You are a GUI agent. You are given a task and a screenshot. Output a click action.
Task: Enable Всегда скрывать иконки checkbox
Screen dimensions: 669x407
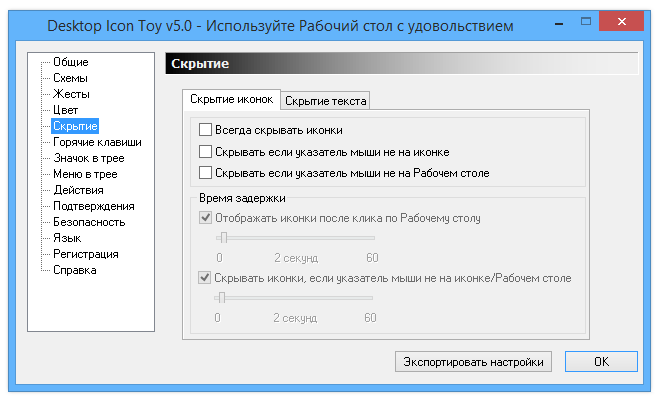click(205, 130)
